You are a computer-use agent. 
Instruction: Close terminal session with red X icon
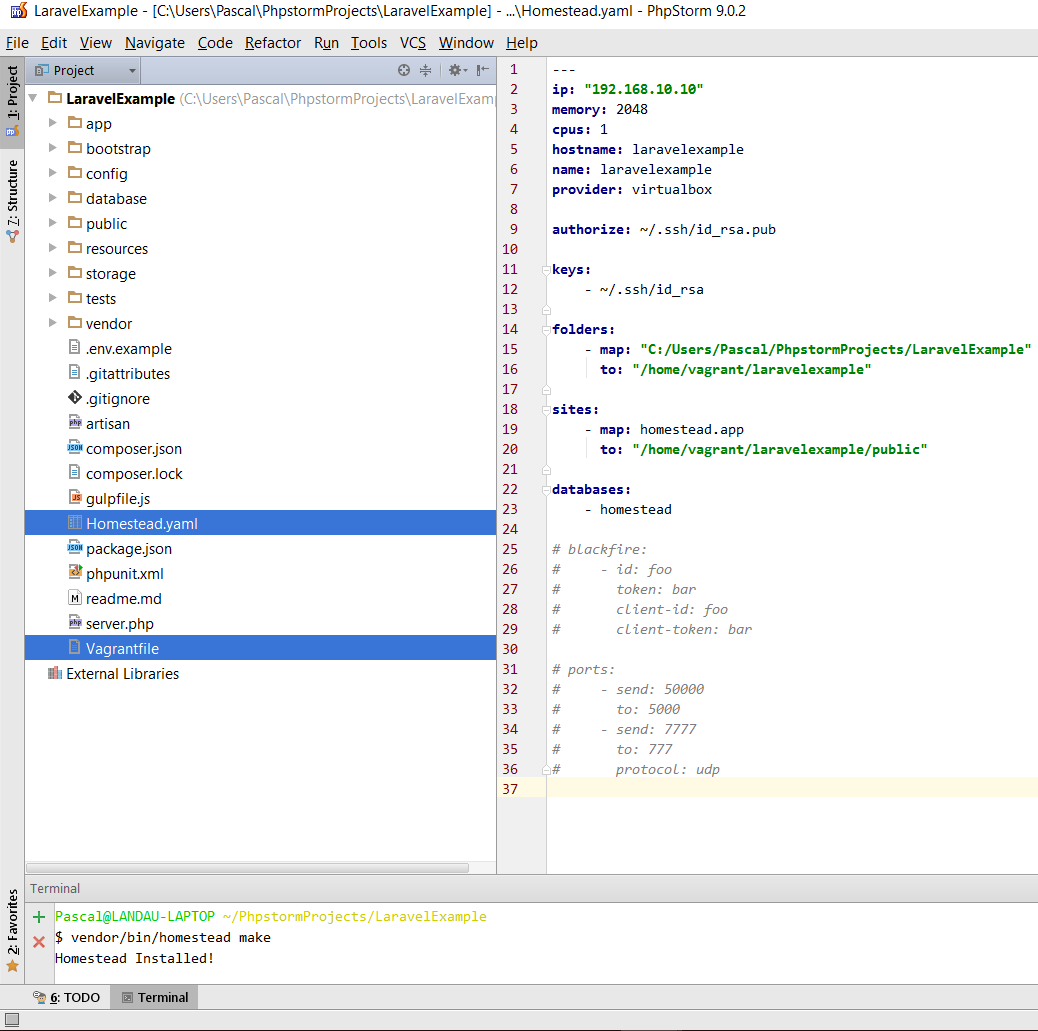pyautogui.click(x=39, y=942)
